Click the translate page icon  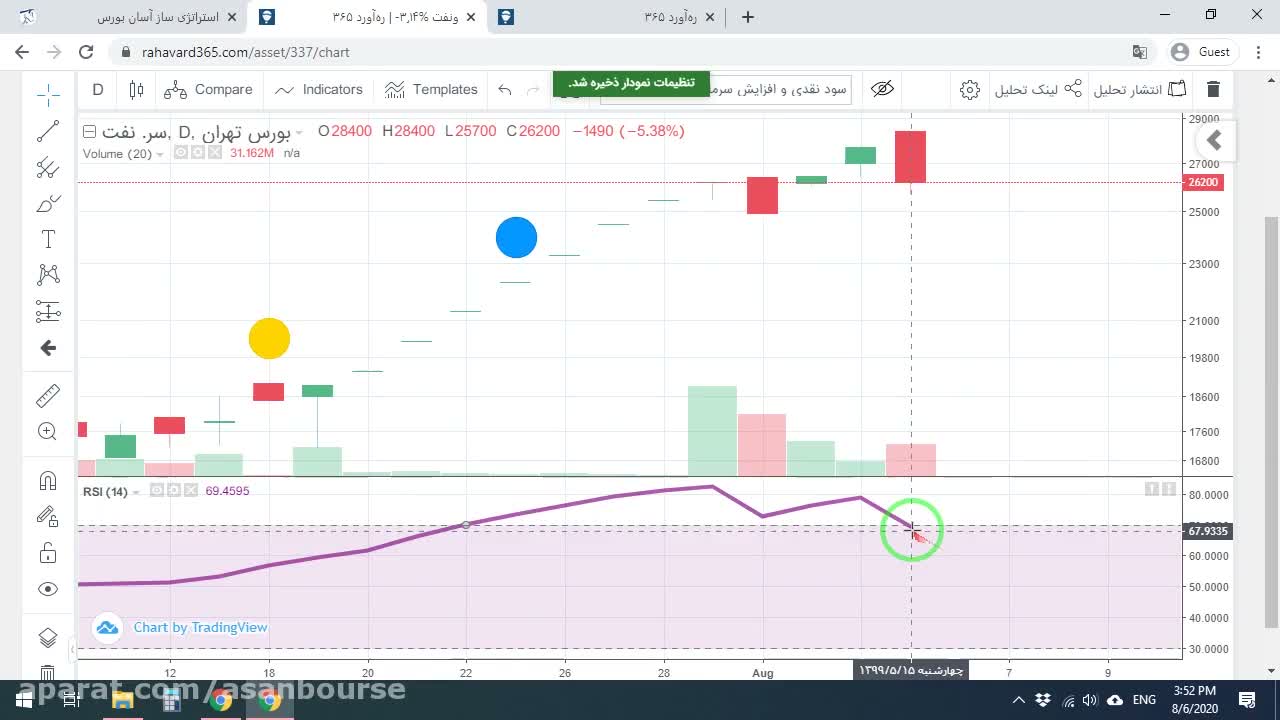click(1139, 52)
